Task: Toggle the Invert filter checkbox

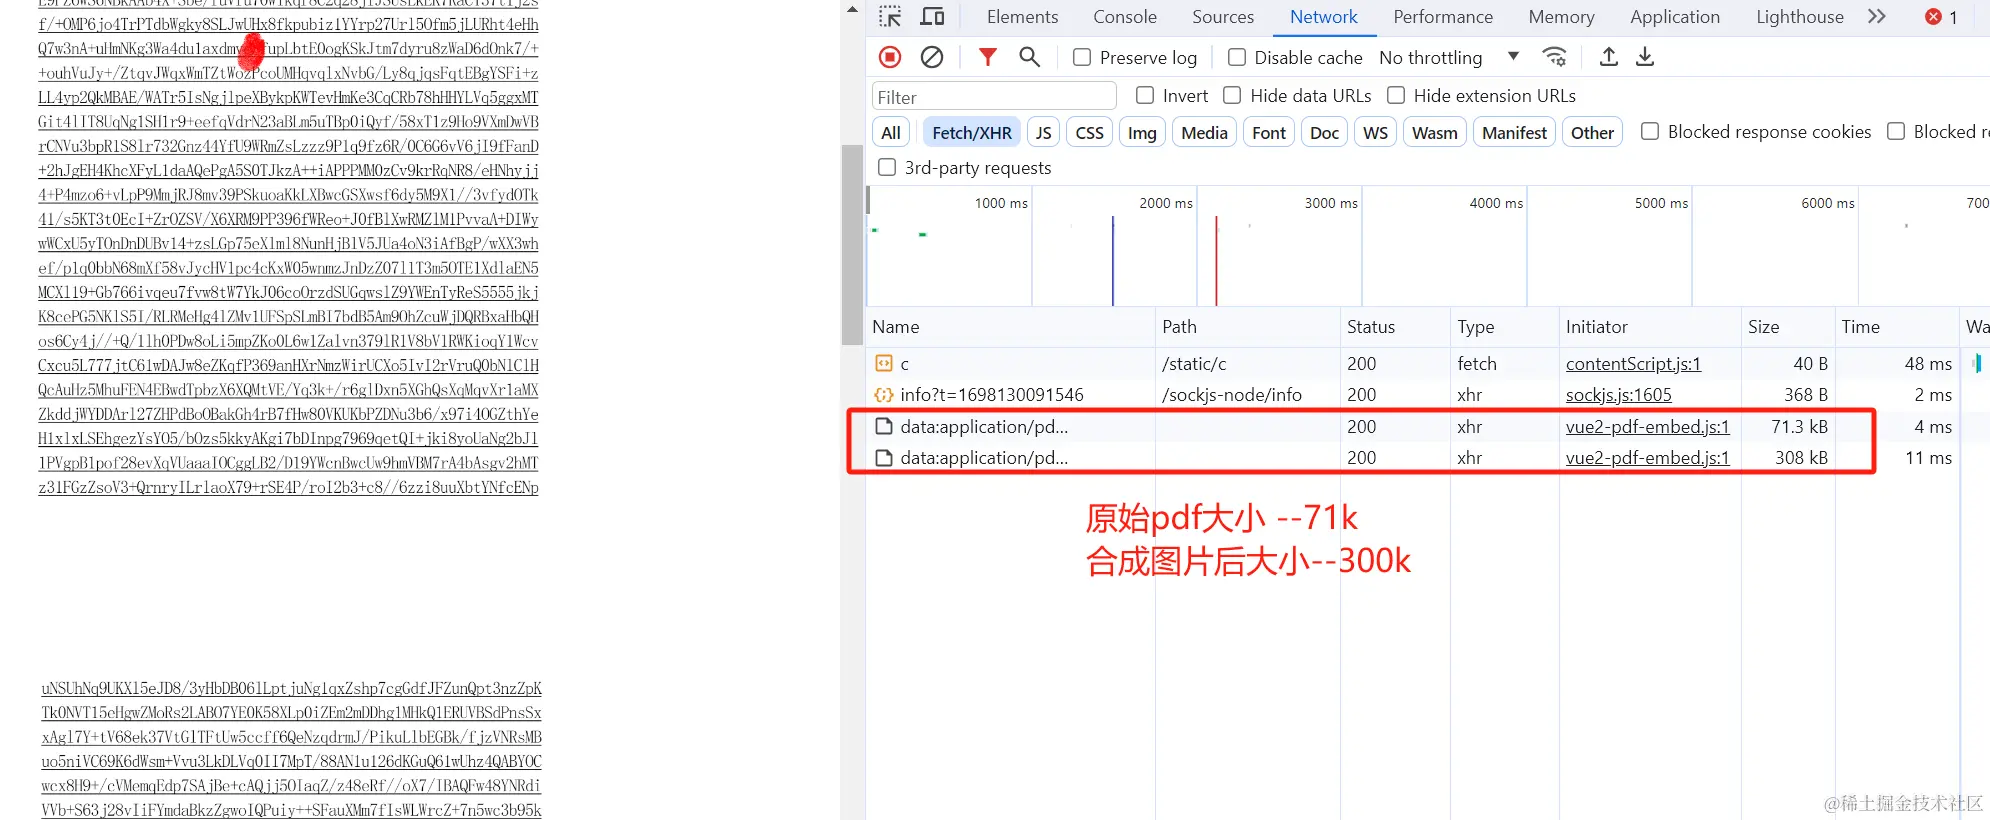Action: click(1145, 95)
